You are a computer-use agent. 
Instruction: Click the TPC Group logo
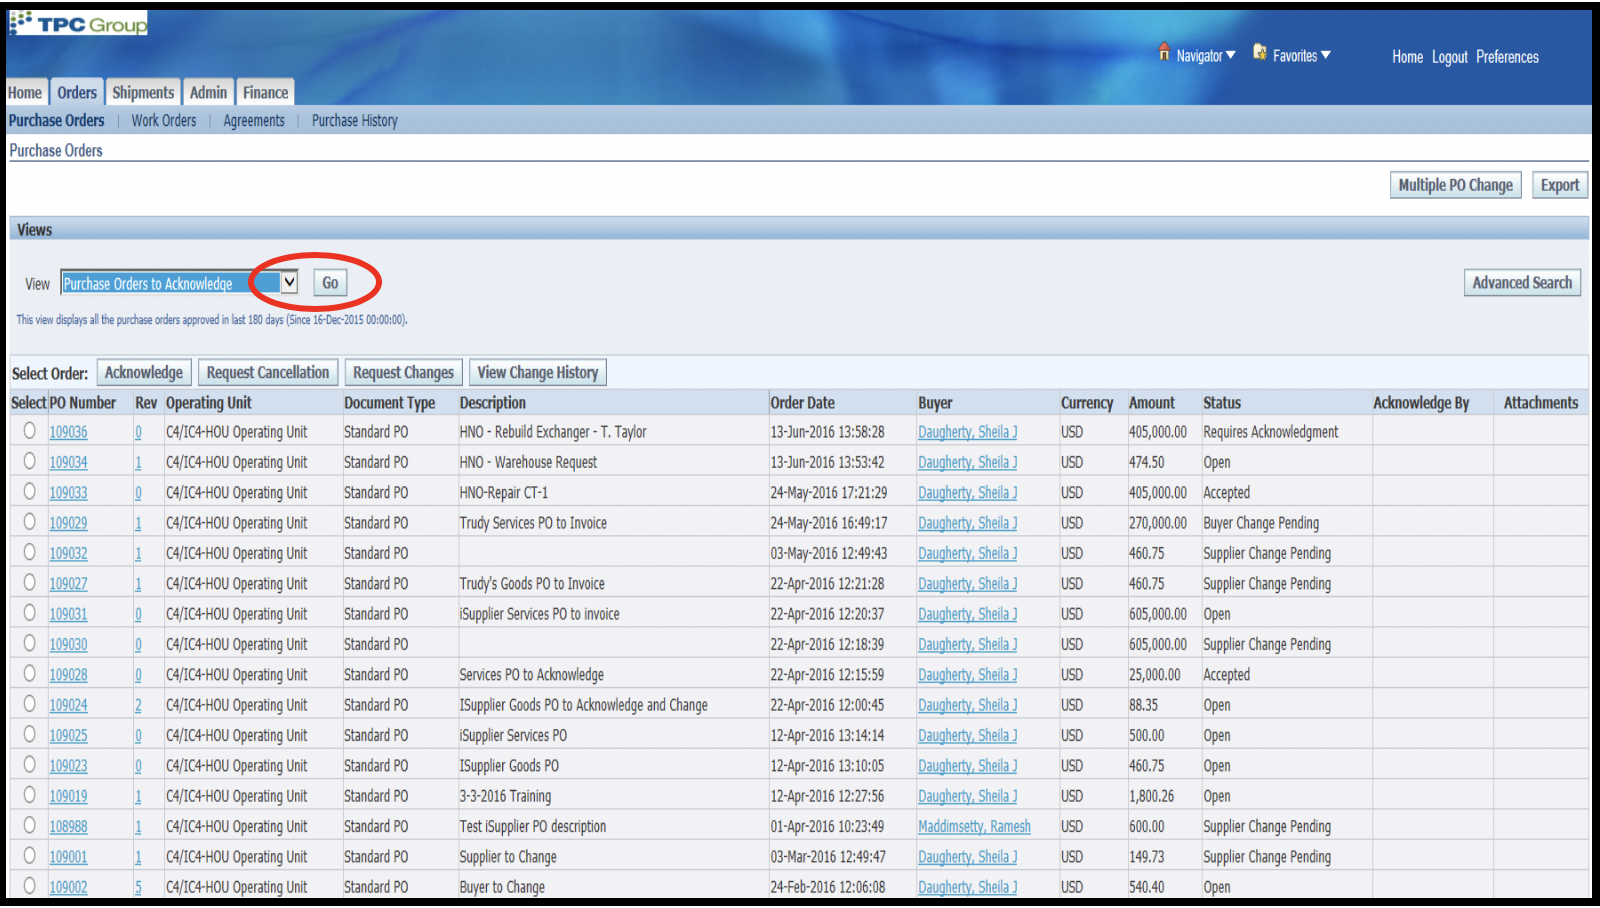[x=78, y=23]
